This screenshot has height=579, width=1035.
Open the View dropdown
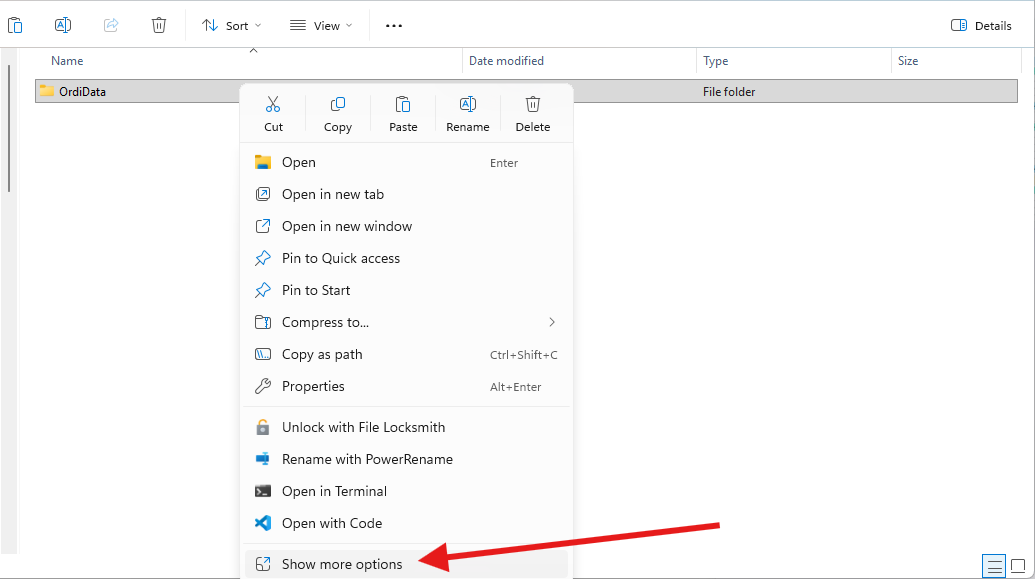pos(321,25)
